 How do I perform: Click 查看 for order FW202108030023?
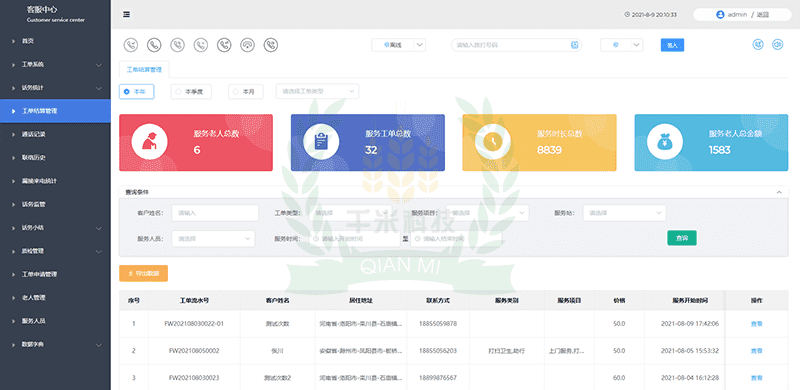click(x=756, y=378)
